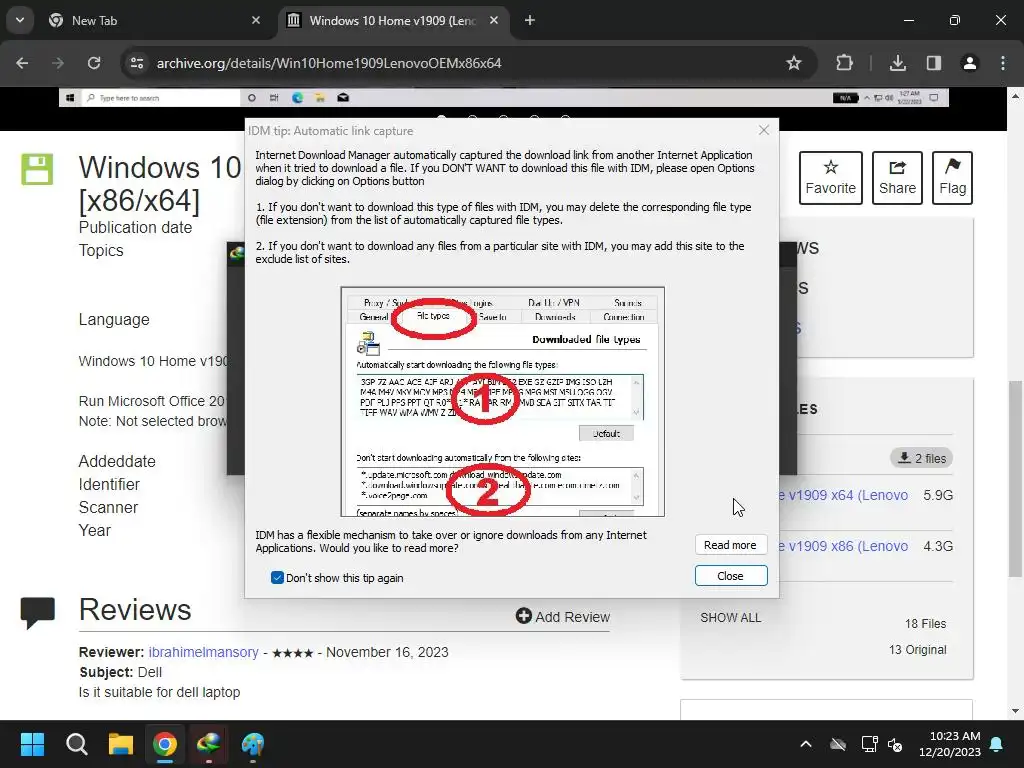The width and height of the screenshot is (1024, 768).
Task: Open the Chrome tab search dropdown arrow
Action: click(20, 20)
